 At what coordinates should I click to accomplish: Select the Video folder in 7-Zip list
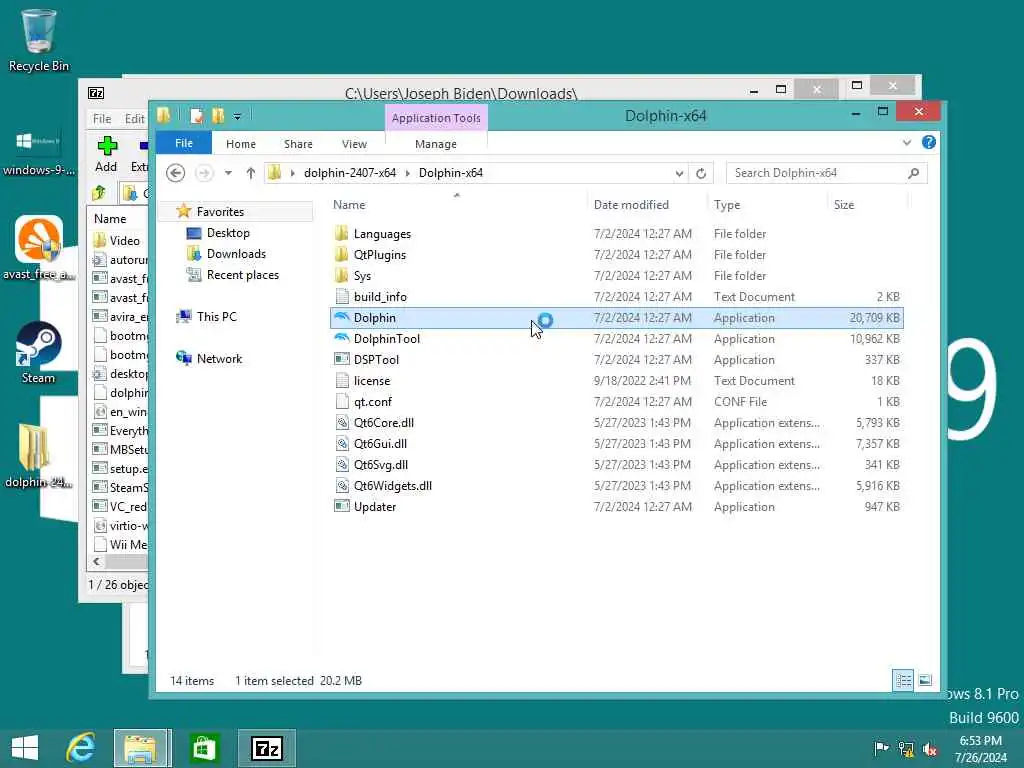[x=118, y=241]
